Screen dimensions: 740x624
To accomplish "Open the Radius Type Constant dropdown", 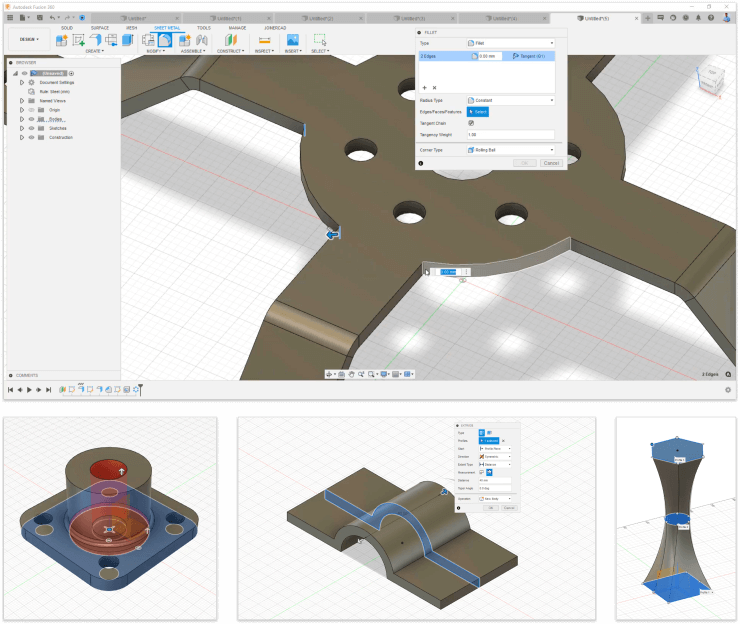I will [510, 100].
